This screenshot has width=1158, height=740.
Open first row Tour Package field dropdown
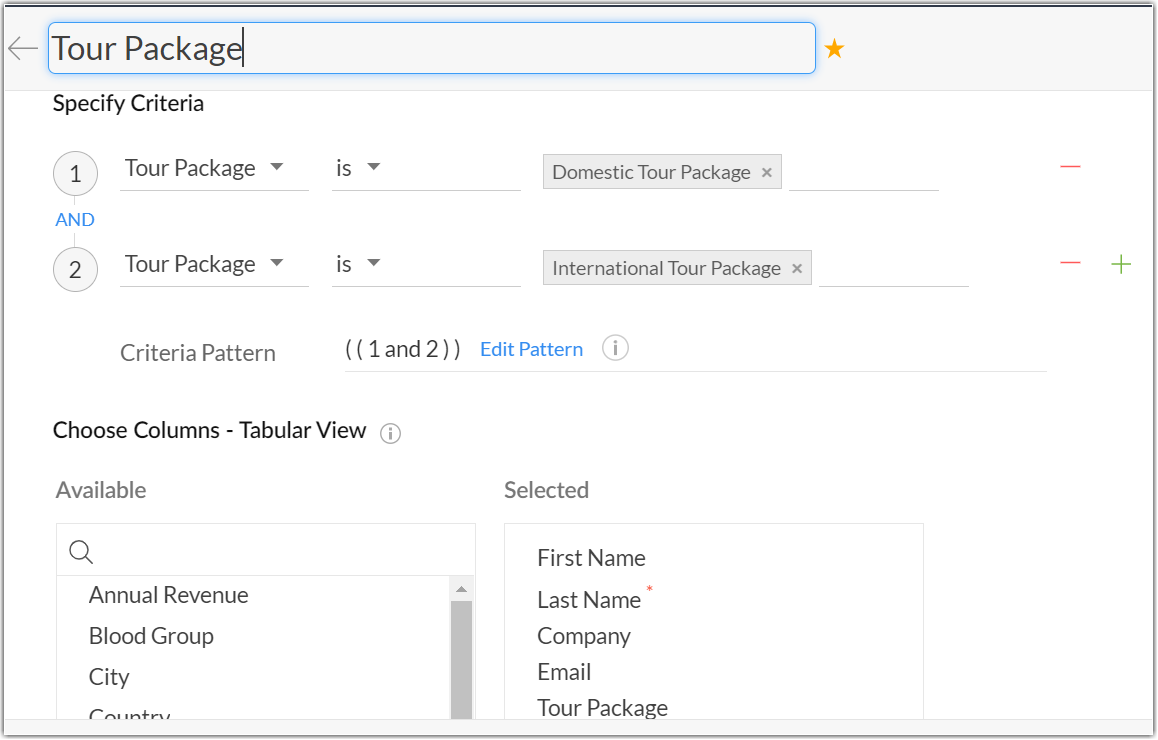pyautogui.click(x=277, y=167)
